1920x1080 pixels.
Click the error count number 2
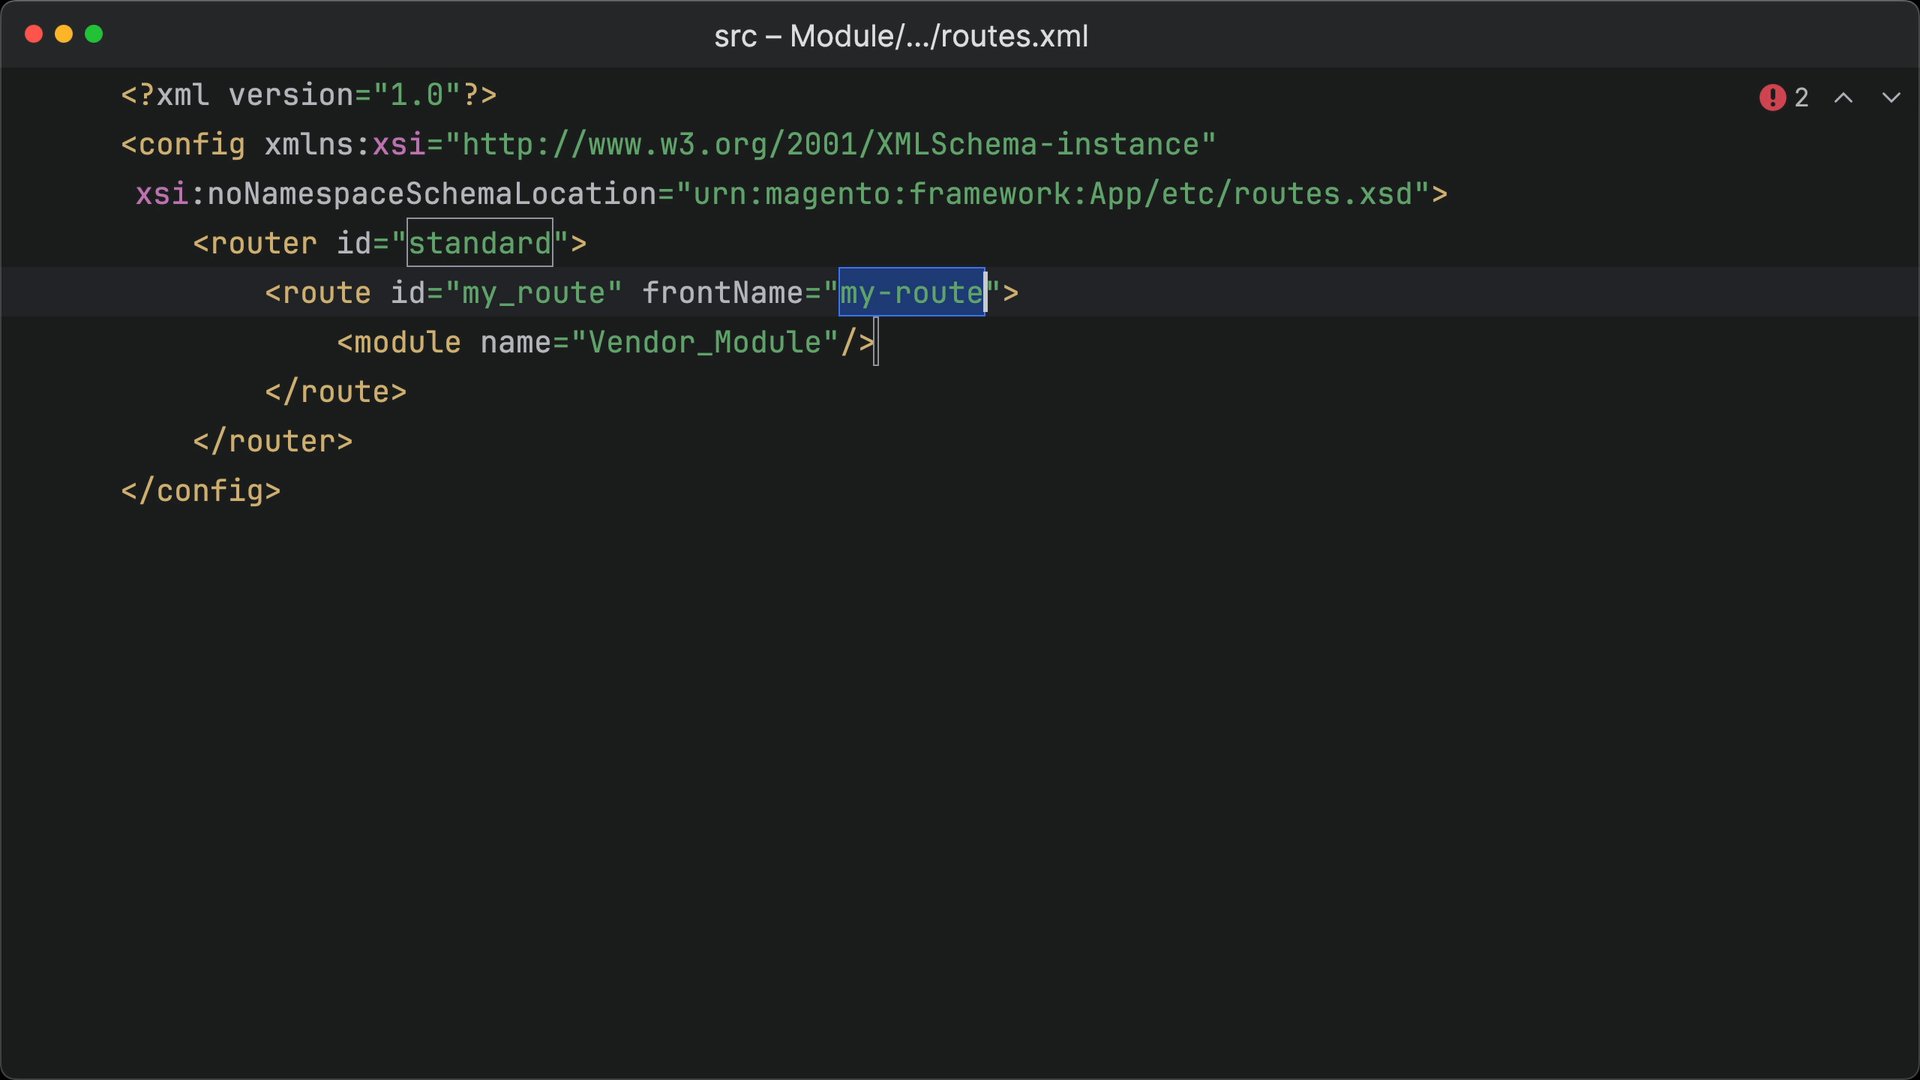click(x=1801, y=97)
